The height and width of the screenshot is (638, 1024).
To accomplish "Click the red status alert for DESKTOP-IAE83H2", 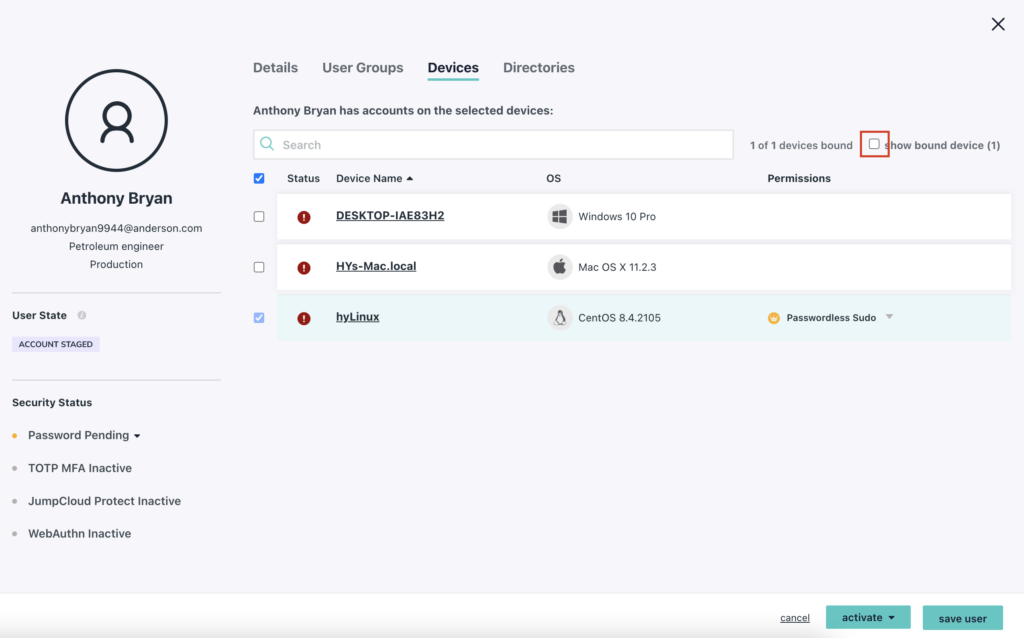I will click(x=304, y=217).
